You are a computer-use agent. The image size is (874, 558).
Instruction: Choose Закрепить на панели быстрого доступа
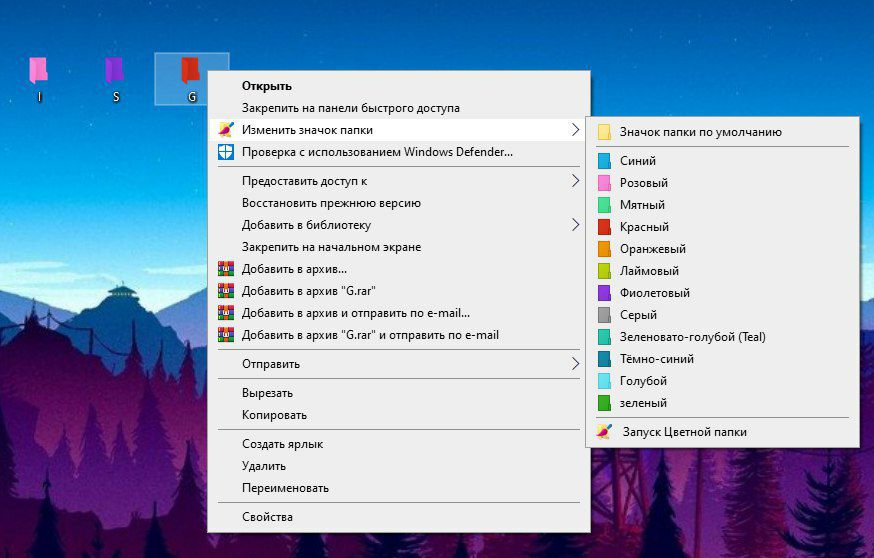coord(399,108)
